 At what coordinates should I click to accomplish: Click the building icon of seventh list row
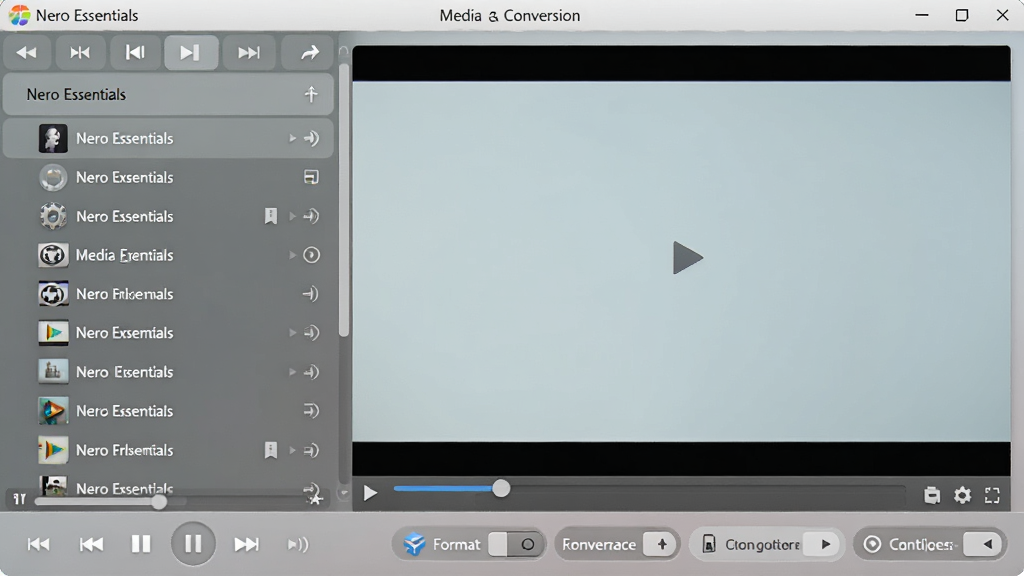[x=53, y=372]
